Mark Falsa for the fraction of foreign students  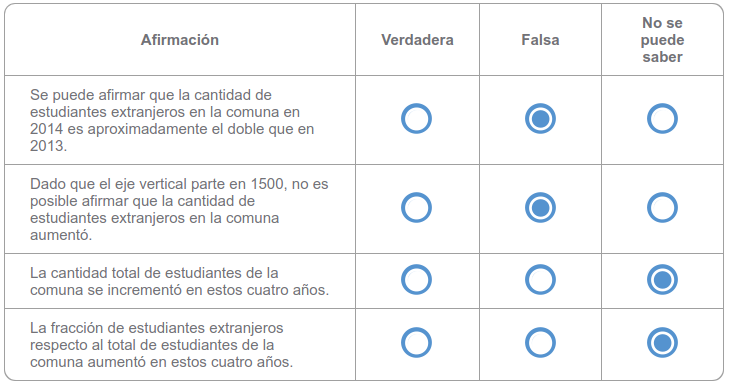pyautogui.click(x=540, y=343)
